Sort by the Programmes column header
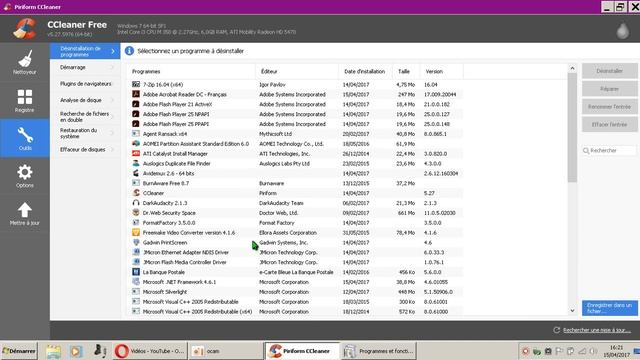Screen dimensions: 640x360 pyautogui.click(x=191, y=71)
